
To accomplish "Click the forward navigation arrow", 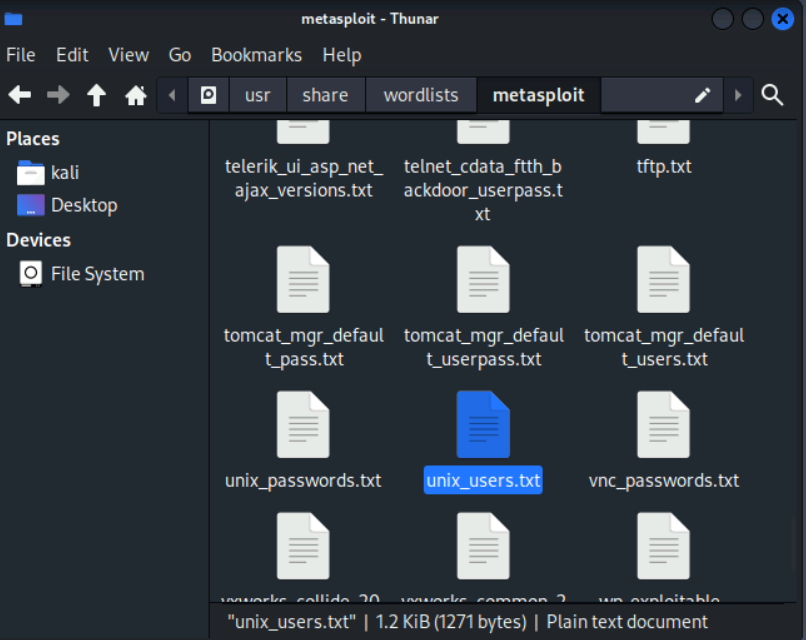I will coord(58,95).
